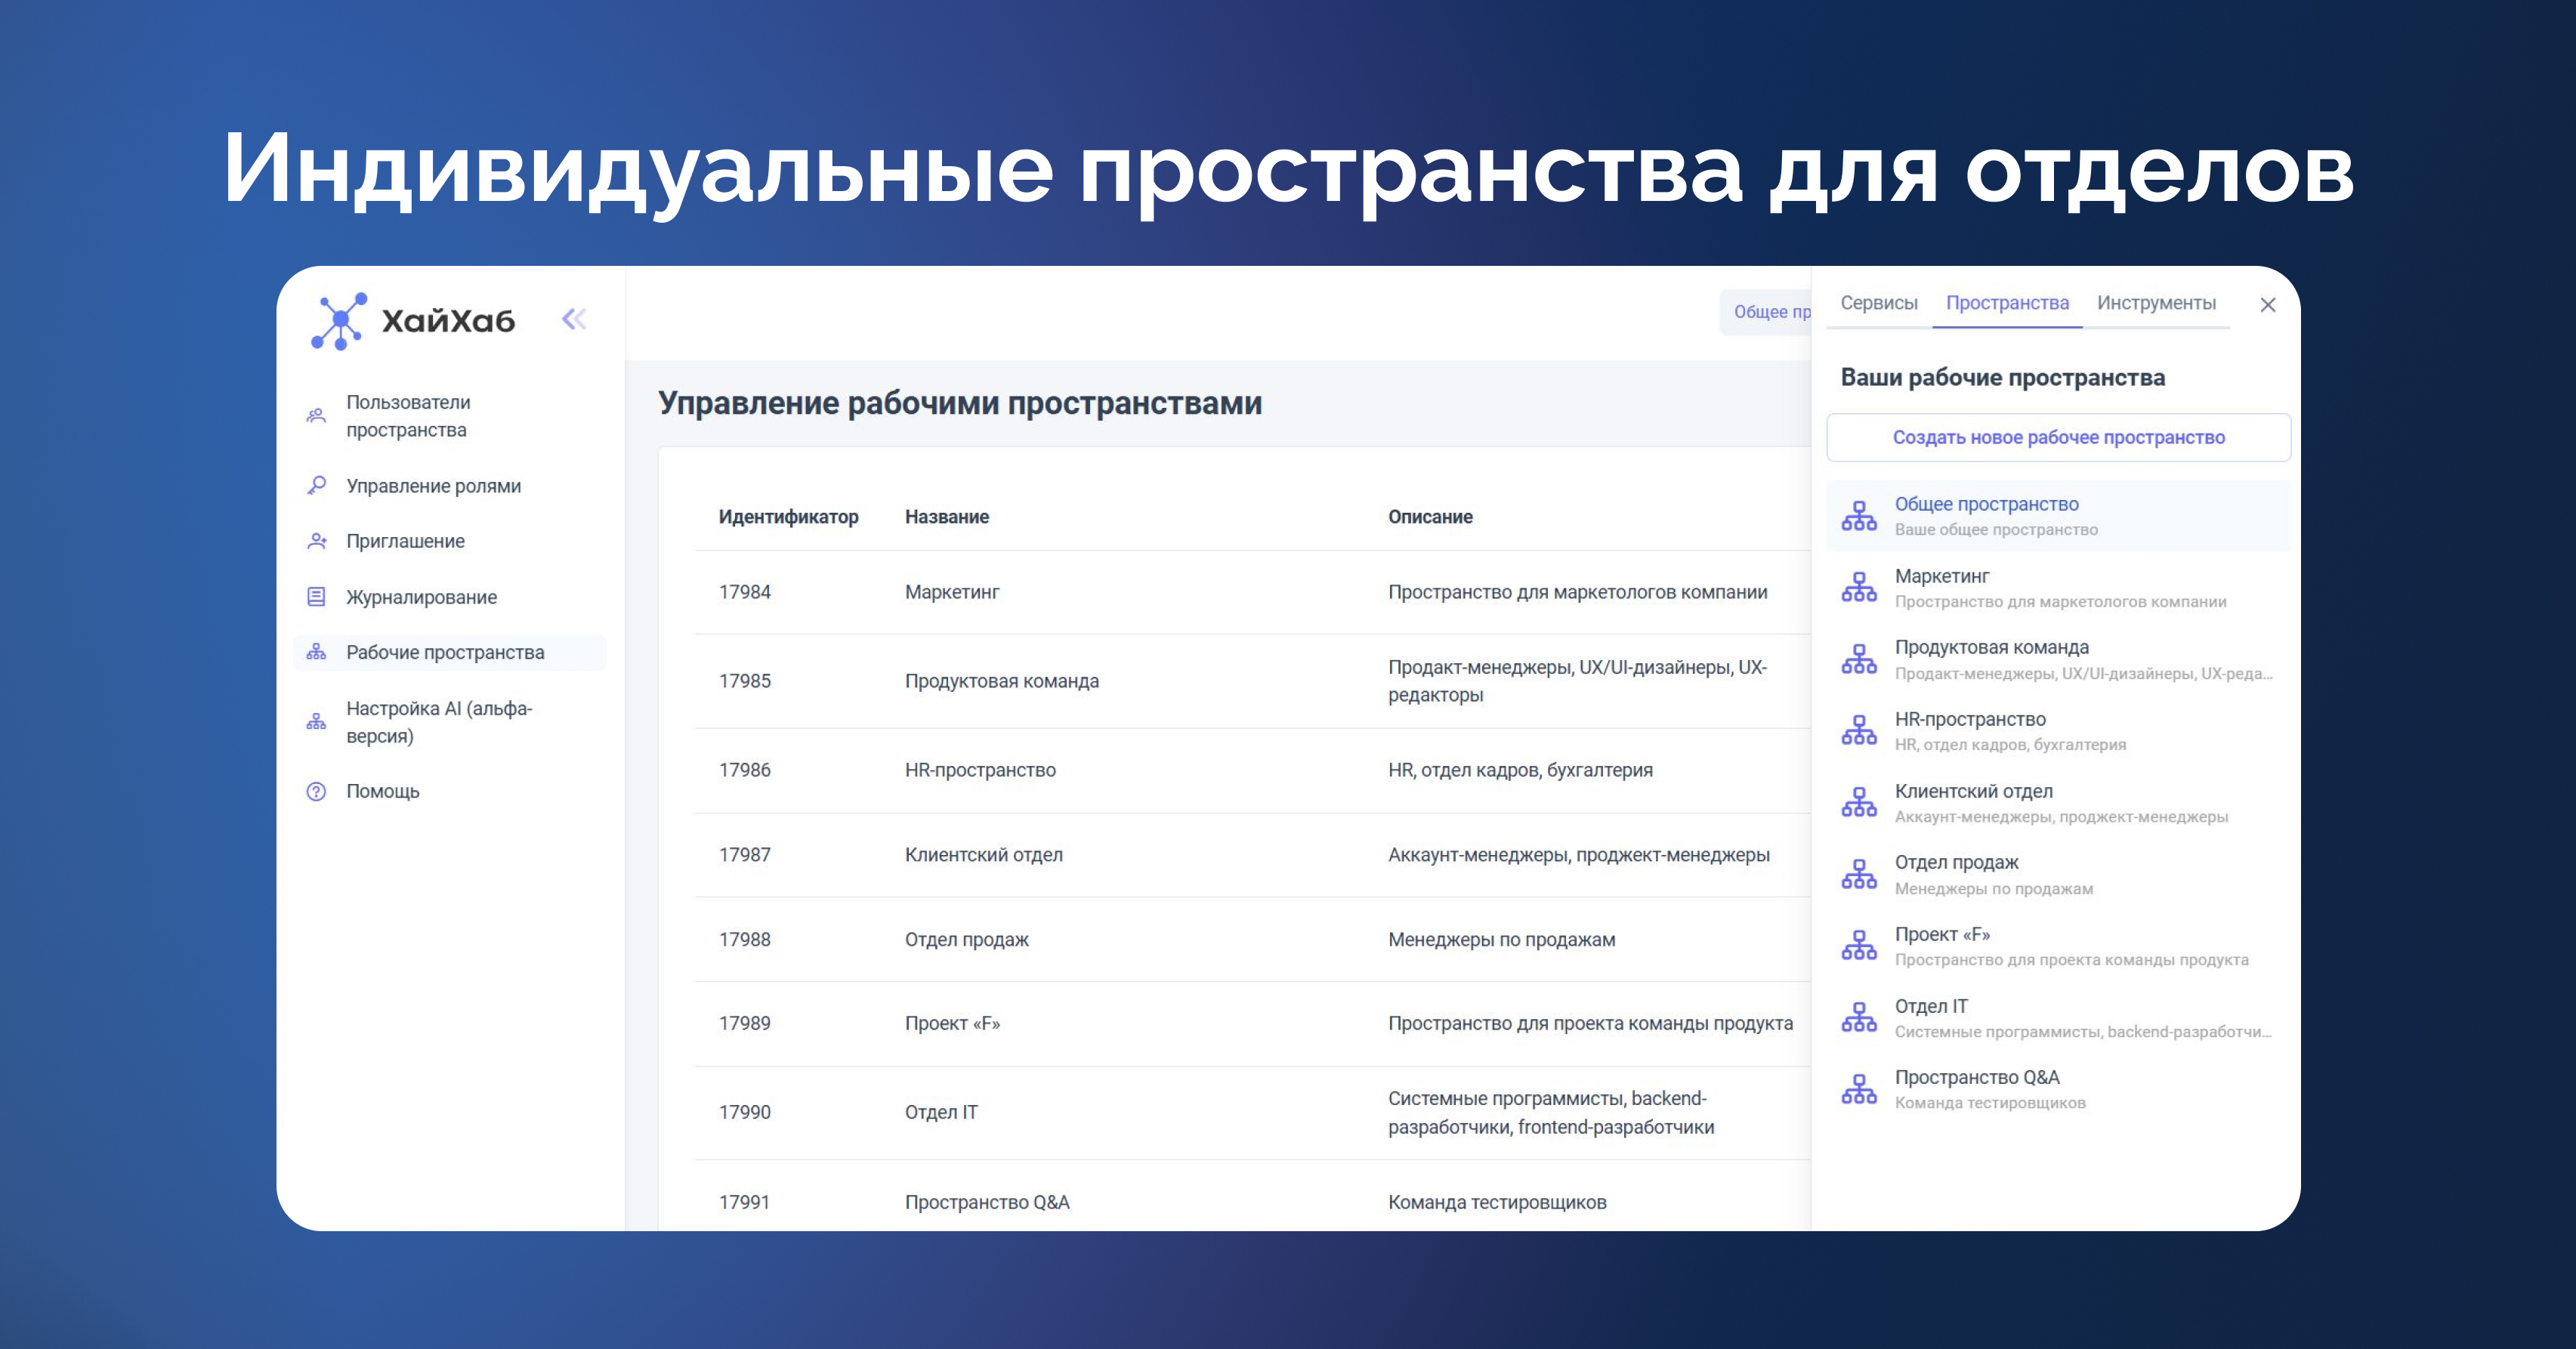2576x1349 pixels.
Task: Switch to the Сервисы tab
Action: click(x=1878, y=303)
